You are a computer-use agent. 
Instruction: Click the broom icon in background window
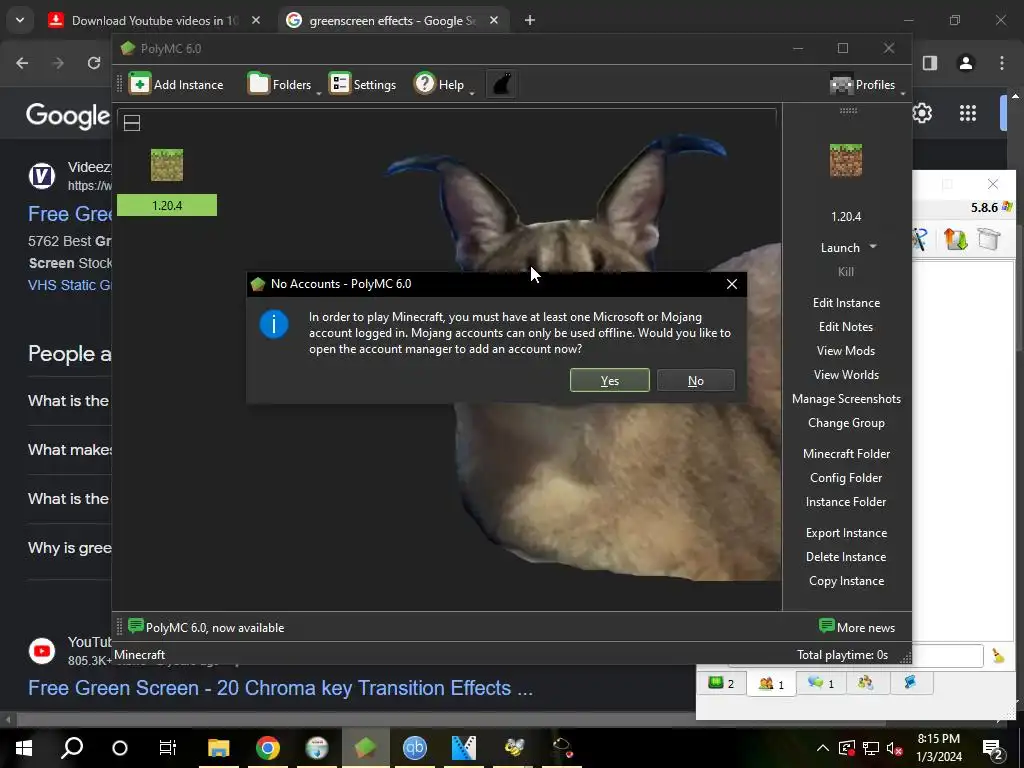[x=998, y=655]
